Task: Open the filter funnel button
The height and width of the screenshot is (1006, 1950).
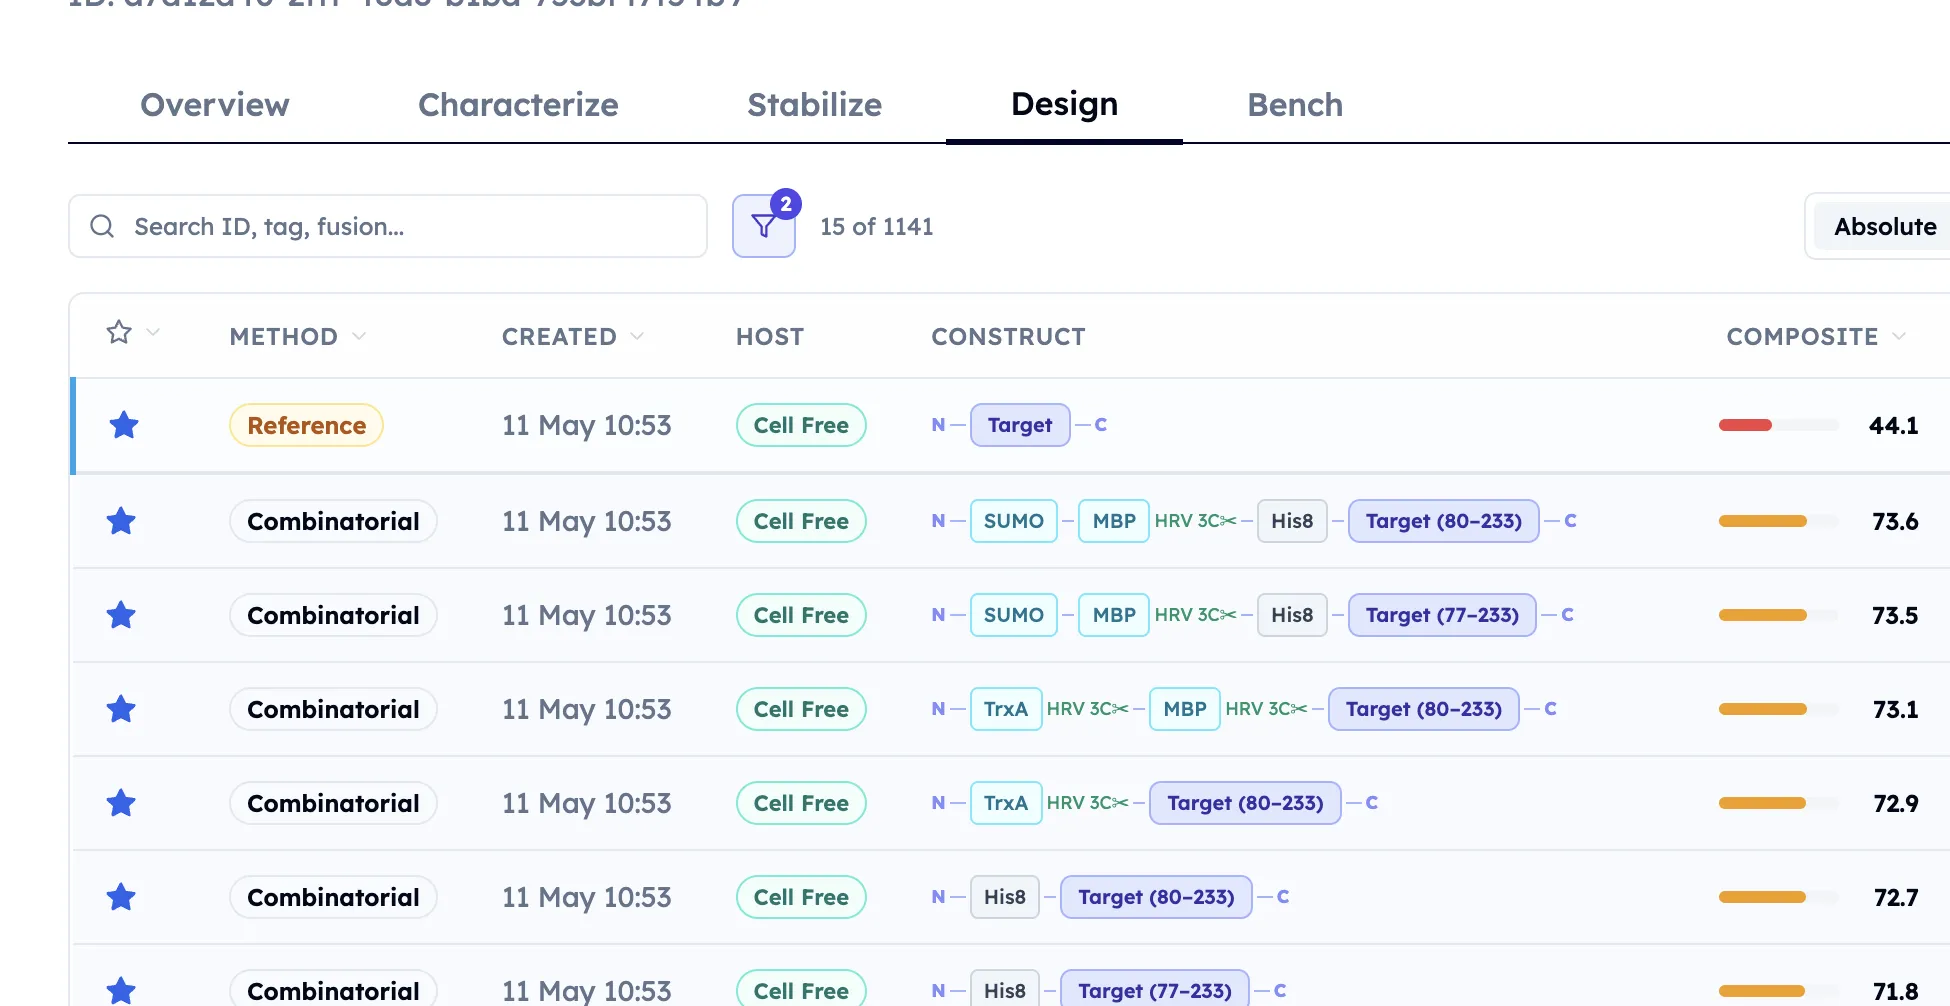Action: click(x=764, y=226)
